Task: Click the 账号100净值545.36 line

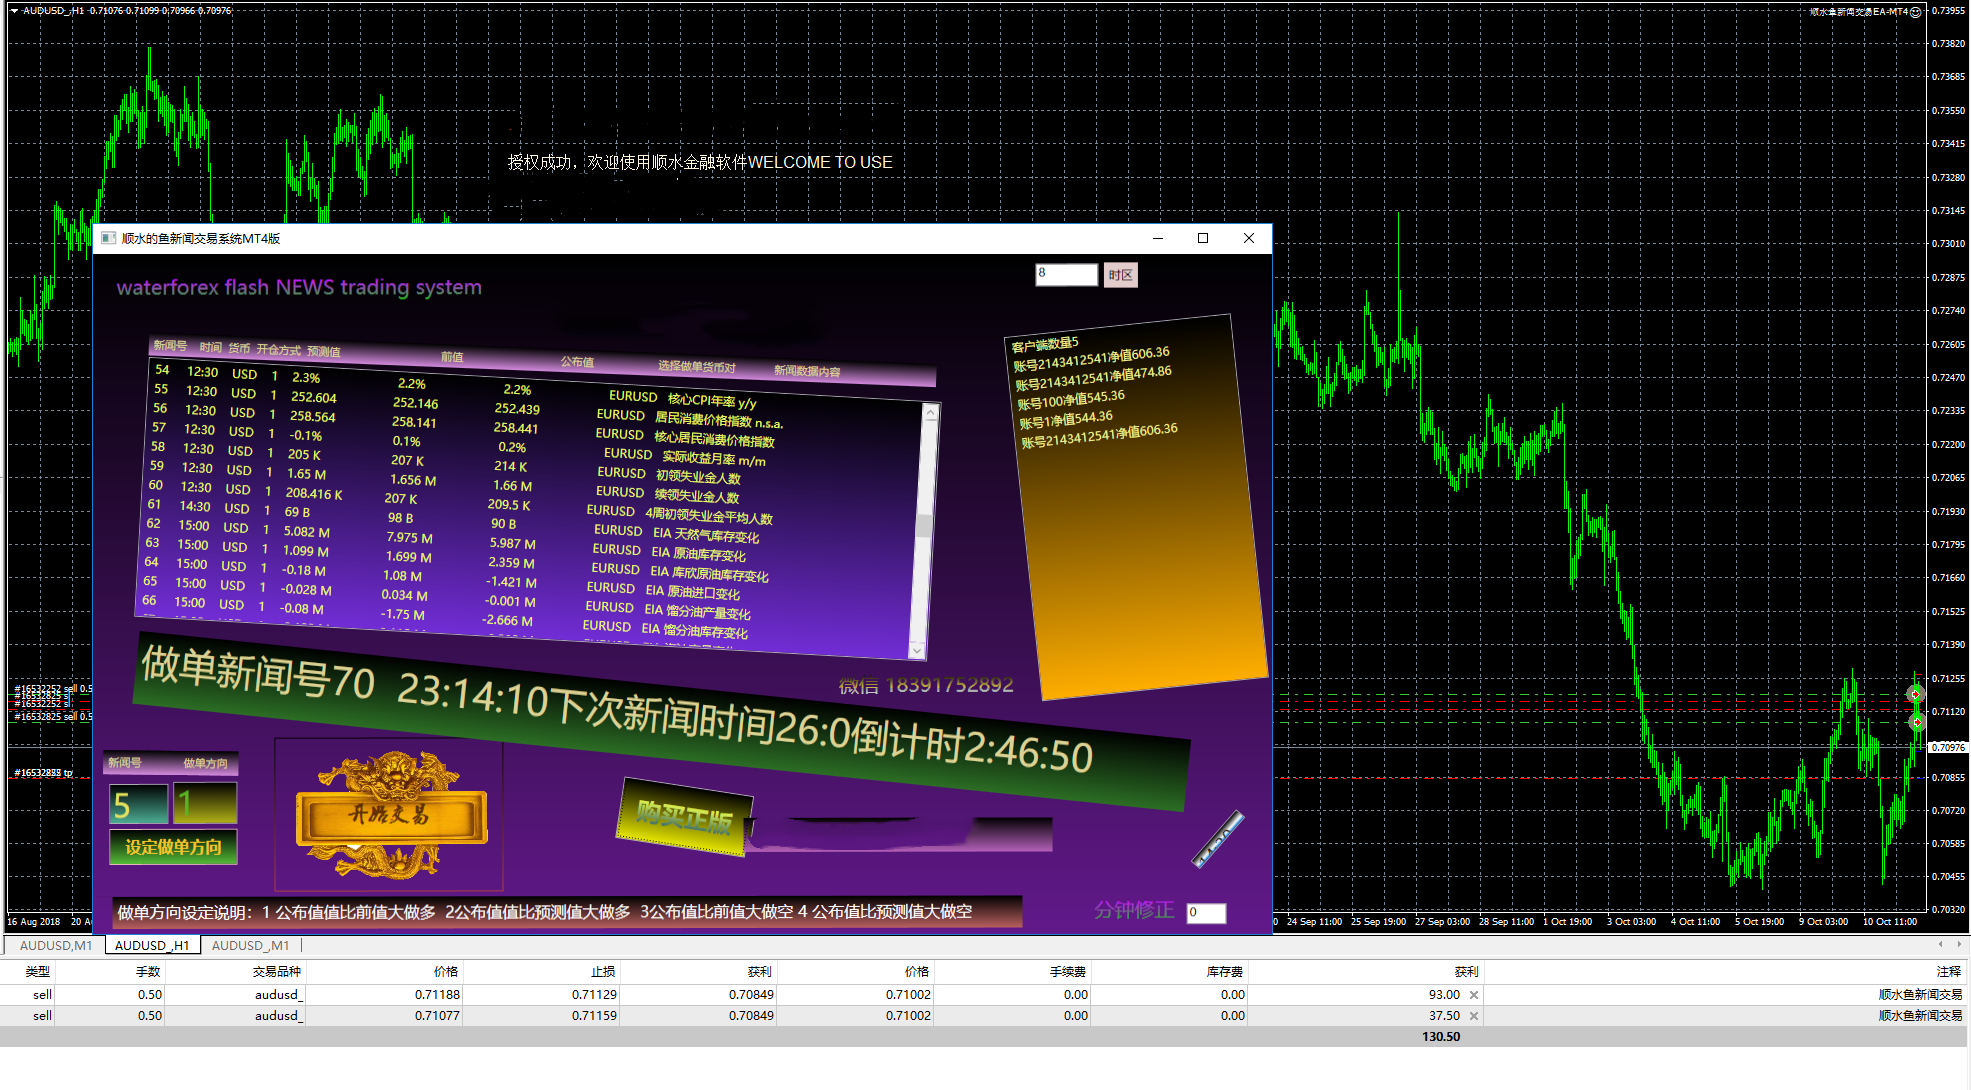Action: tap(1071, 399)
